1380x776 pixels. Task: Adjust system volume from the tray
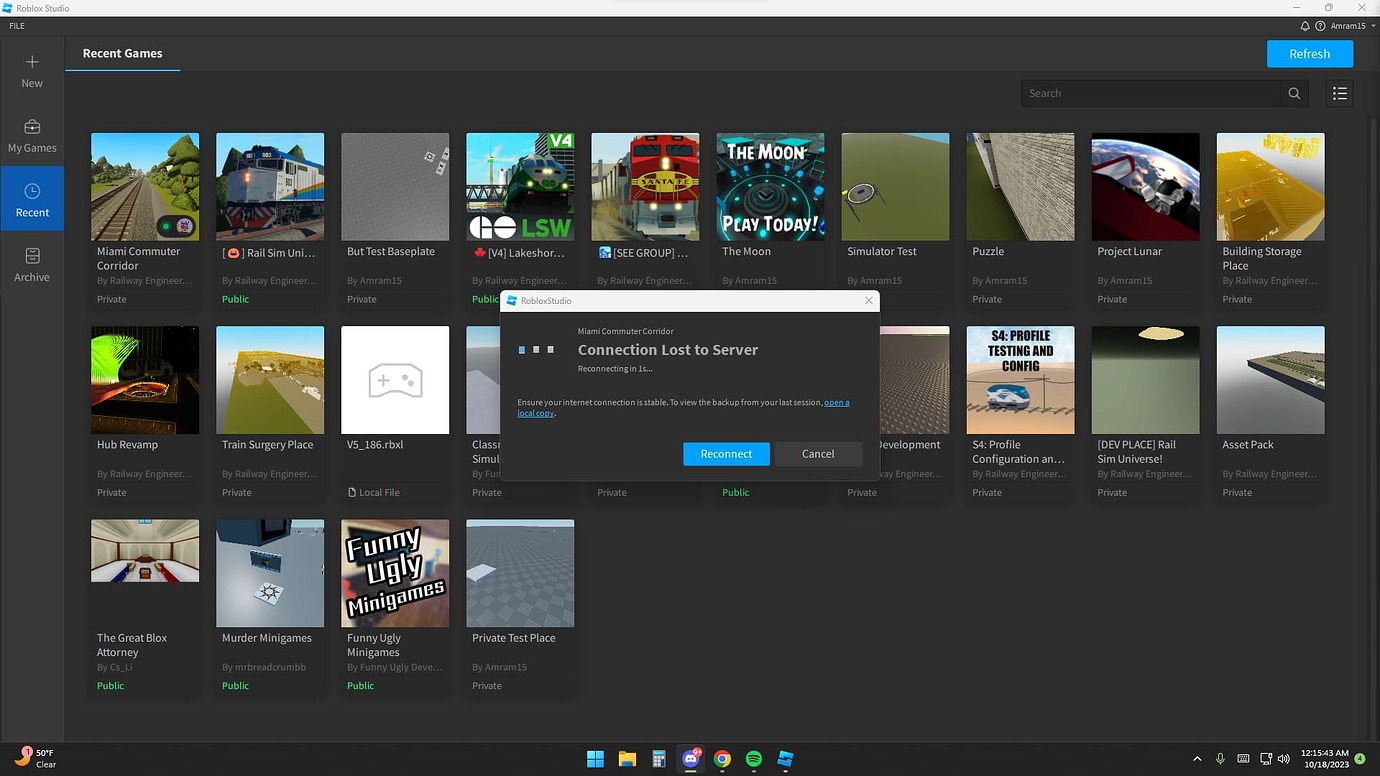coord(1283,759)
